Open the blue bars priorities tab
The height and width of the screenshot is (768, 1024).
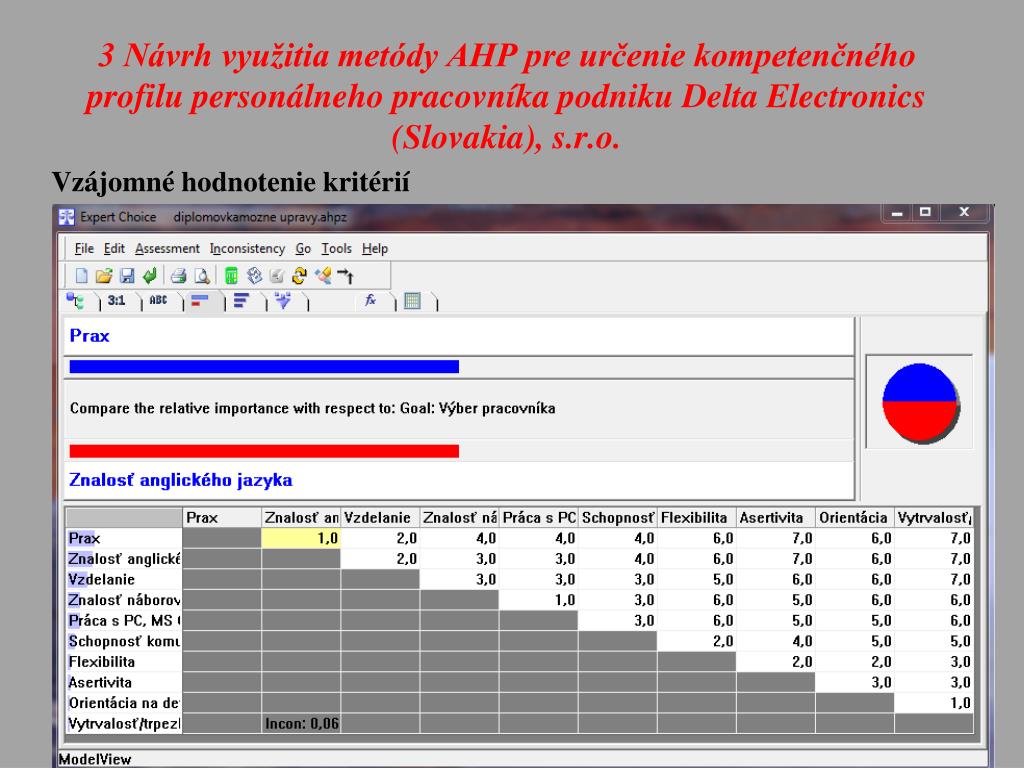coord(242,300)
